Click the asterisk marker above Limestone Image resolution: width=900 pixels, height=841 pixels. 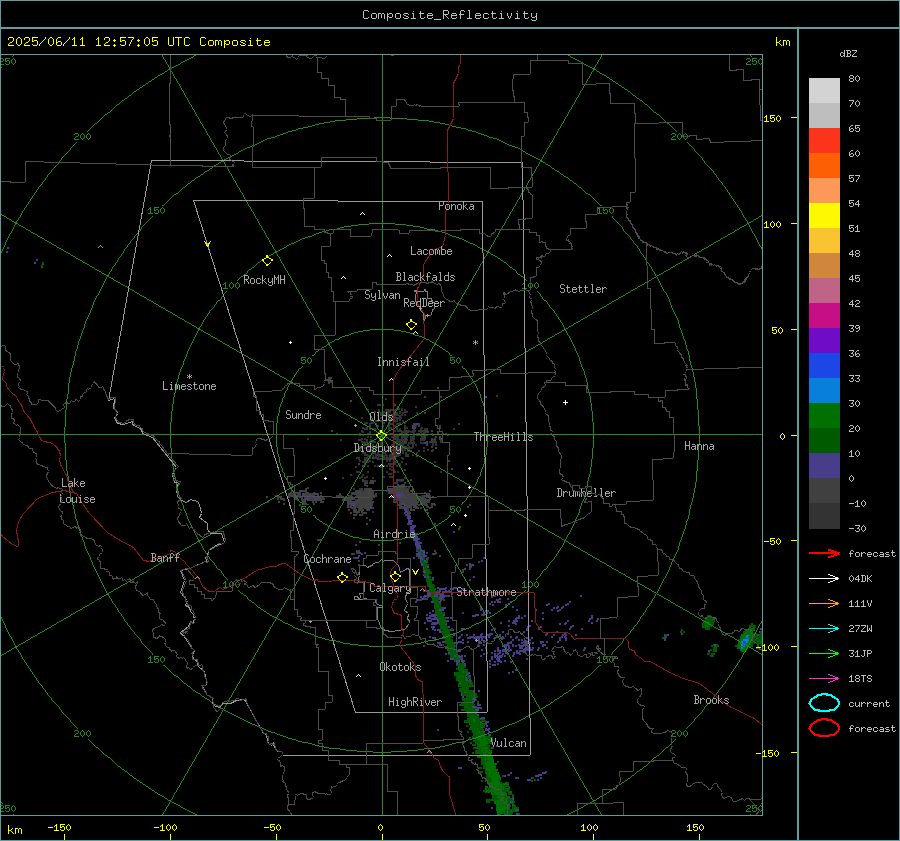(189, 377)
